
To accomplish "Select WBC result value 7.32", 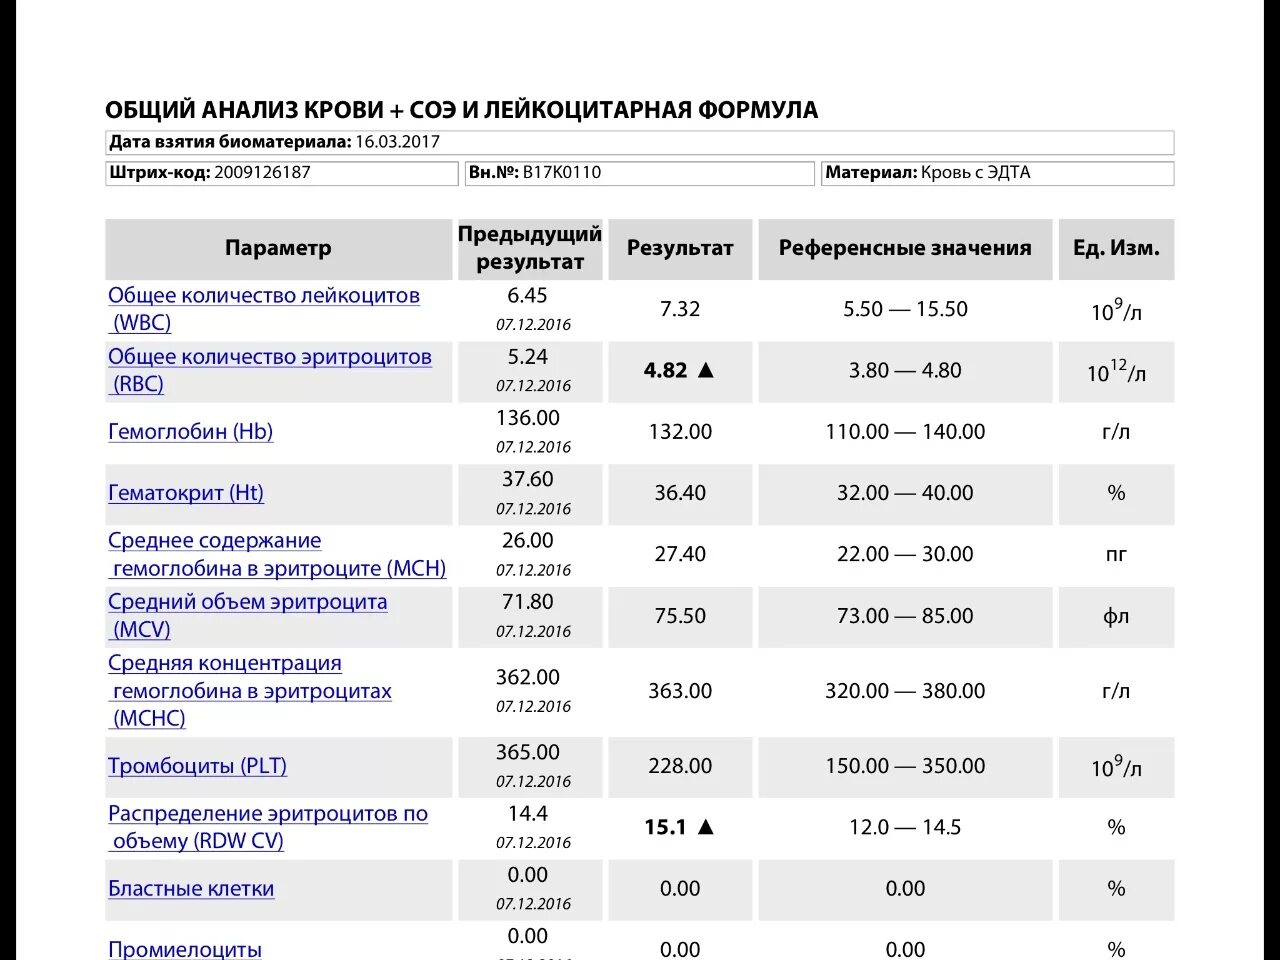I will pos(680,309).
